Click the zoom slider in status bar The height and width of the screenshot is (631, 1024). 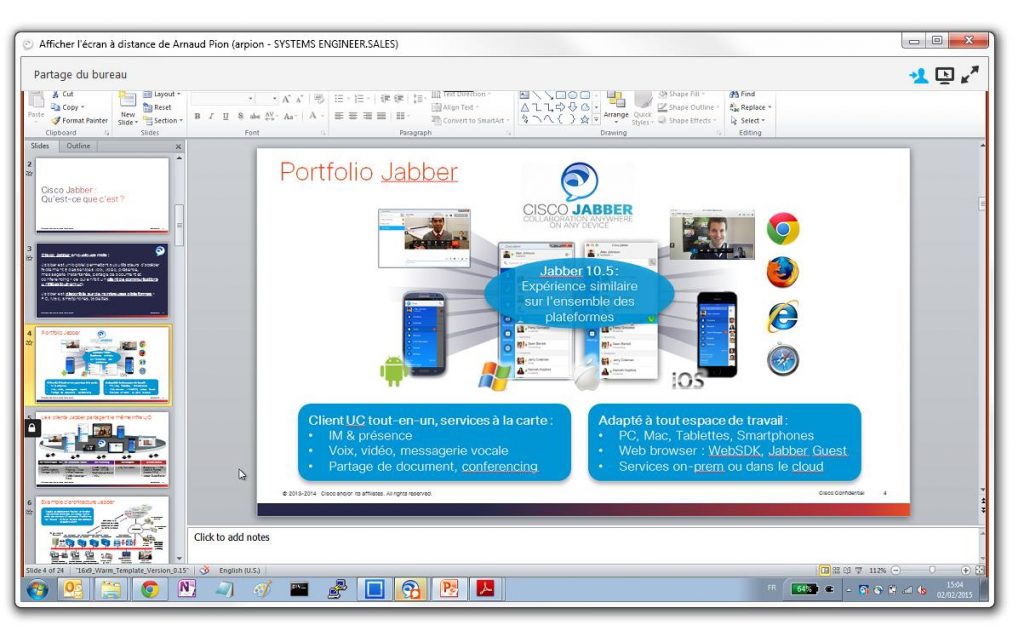(930, 569)
